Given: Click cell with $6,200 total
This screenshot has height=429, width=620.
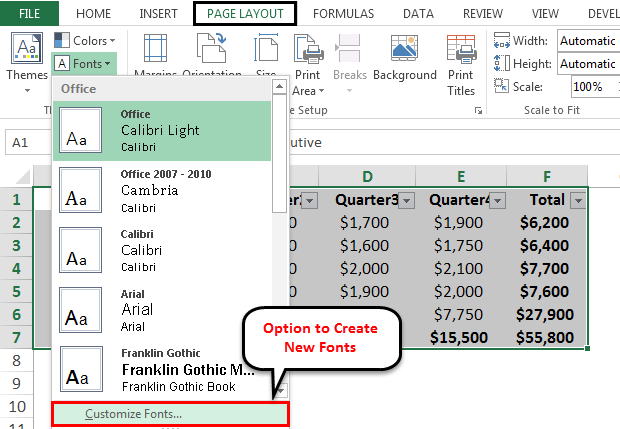Looking at the screenshot, I should pos(547,223).
